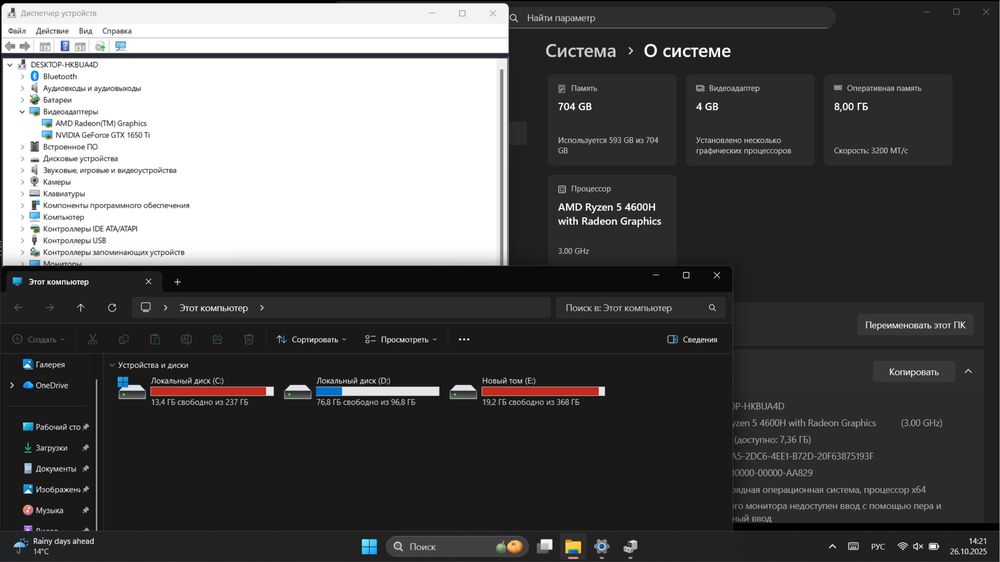Close the Этот компьютер tab
Viewport: 1000px width, 562px height.
[x=149, y=281]
